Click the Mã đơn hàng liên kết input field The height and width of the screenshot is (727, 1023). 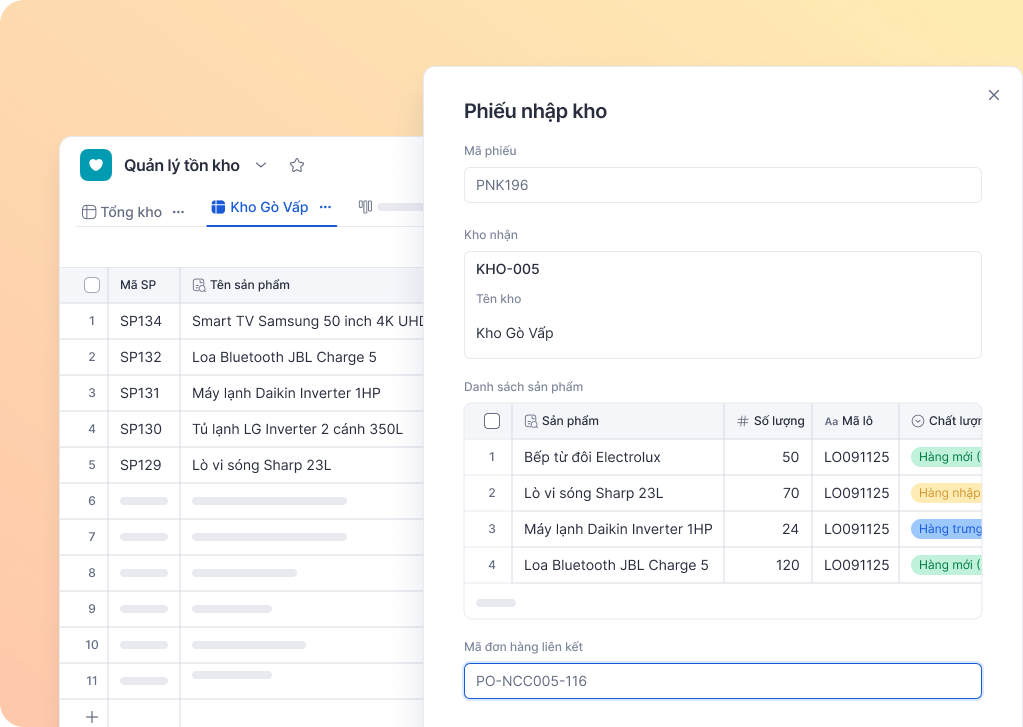[723, 681]
